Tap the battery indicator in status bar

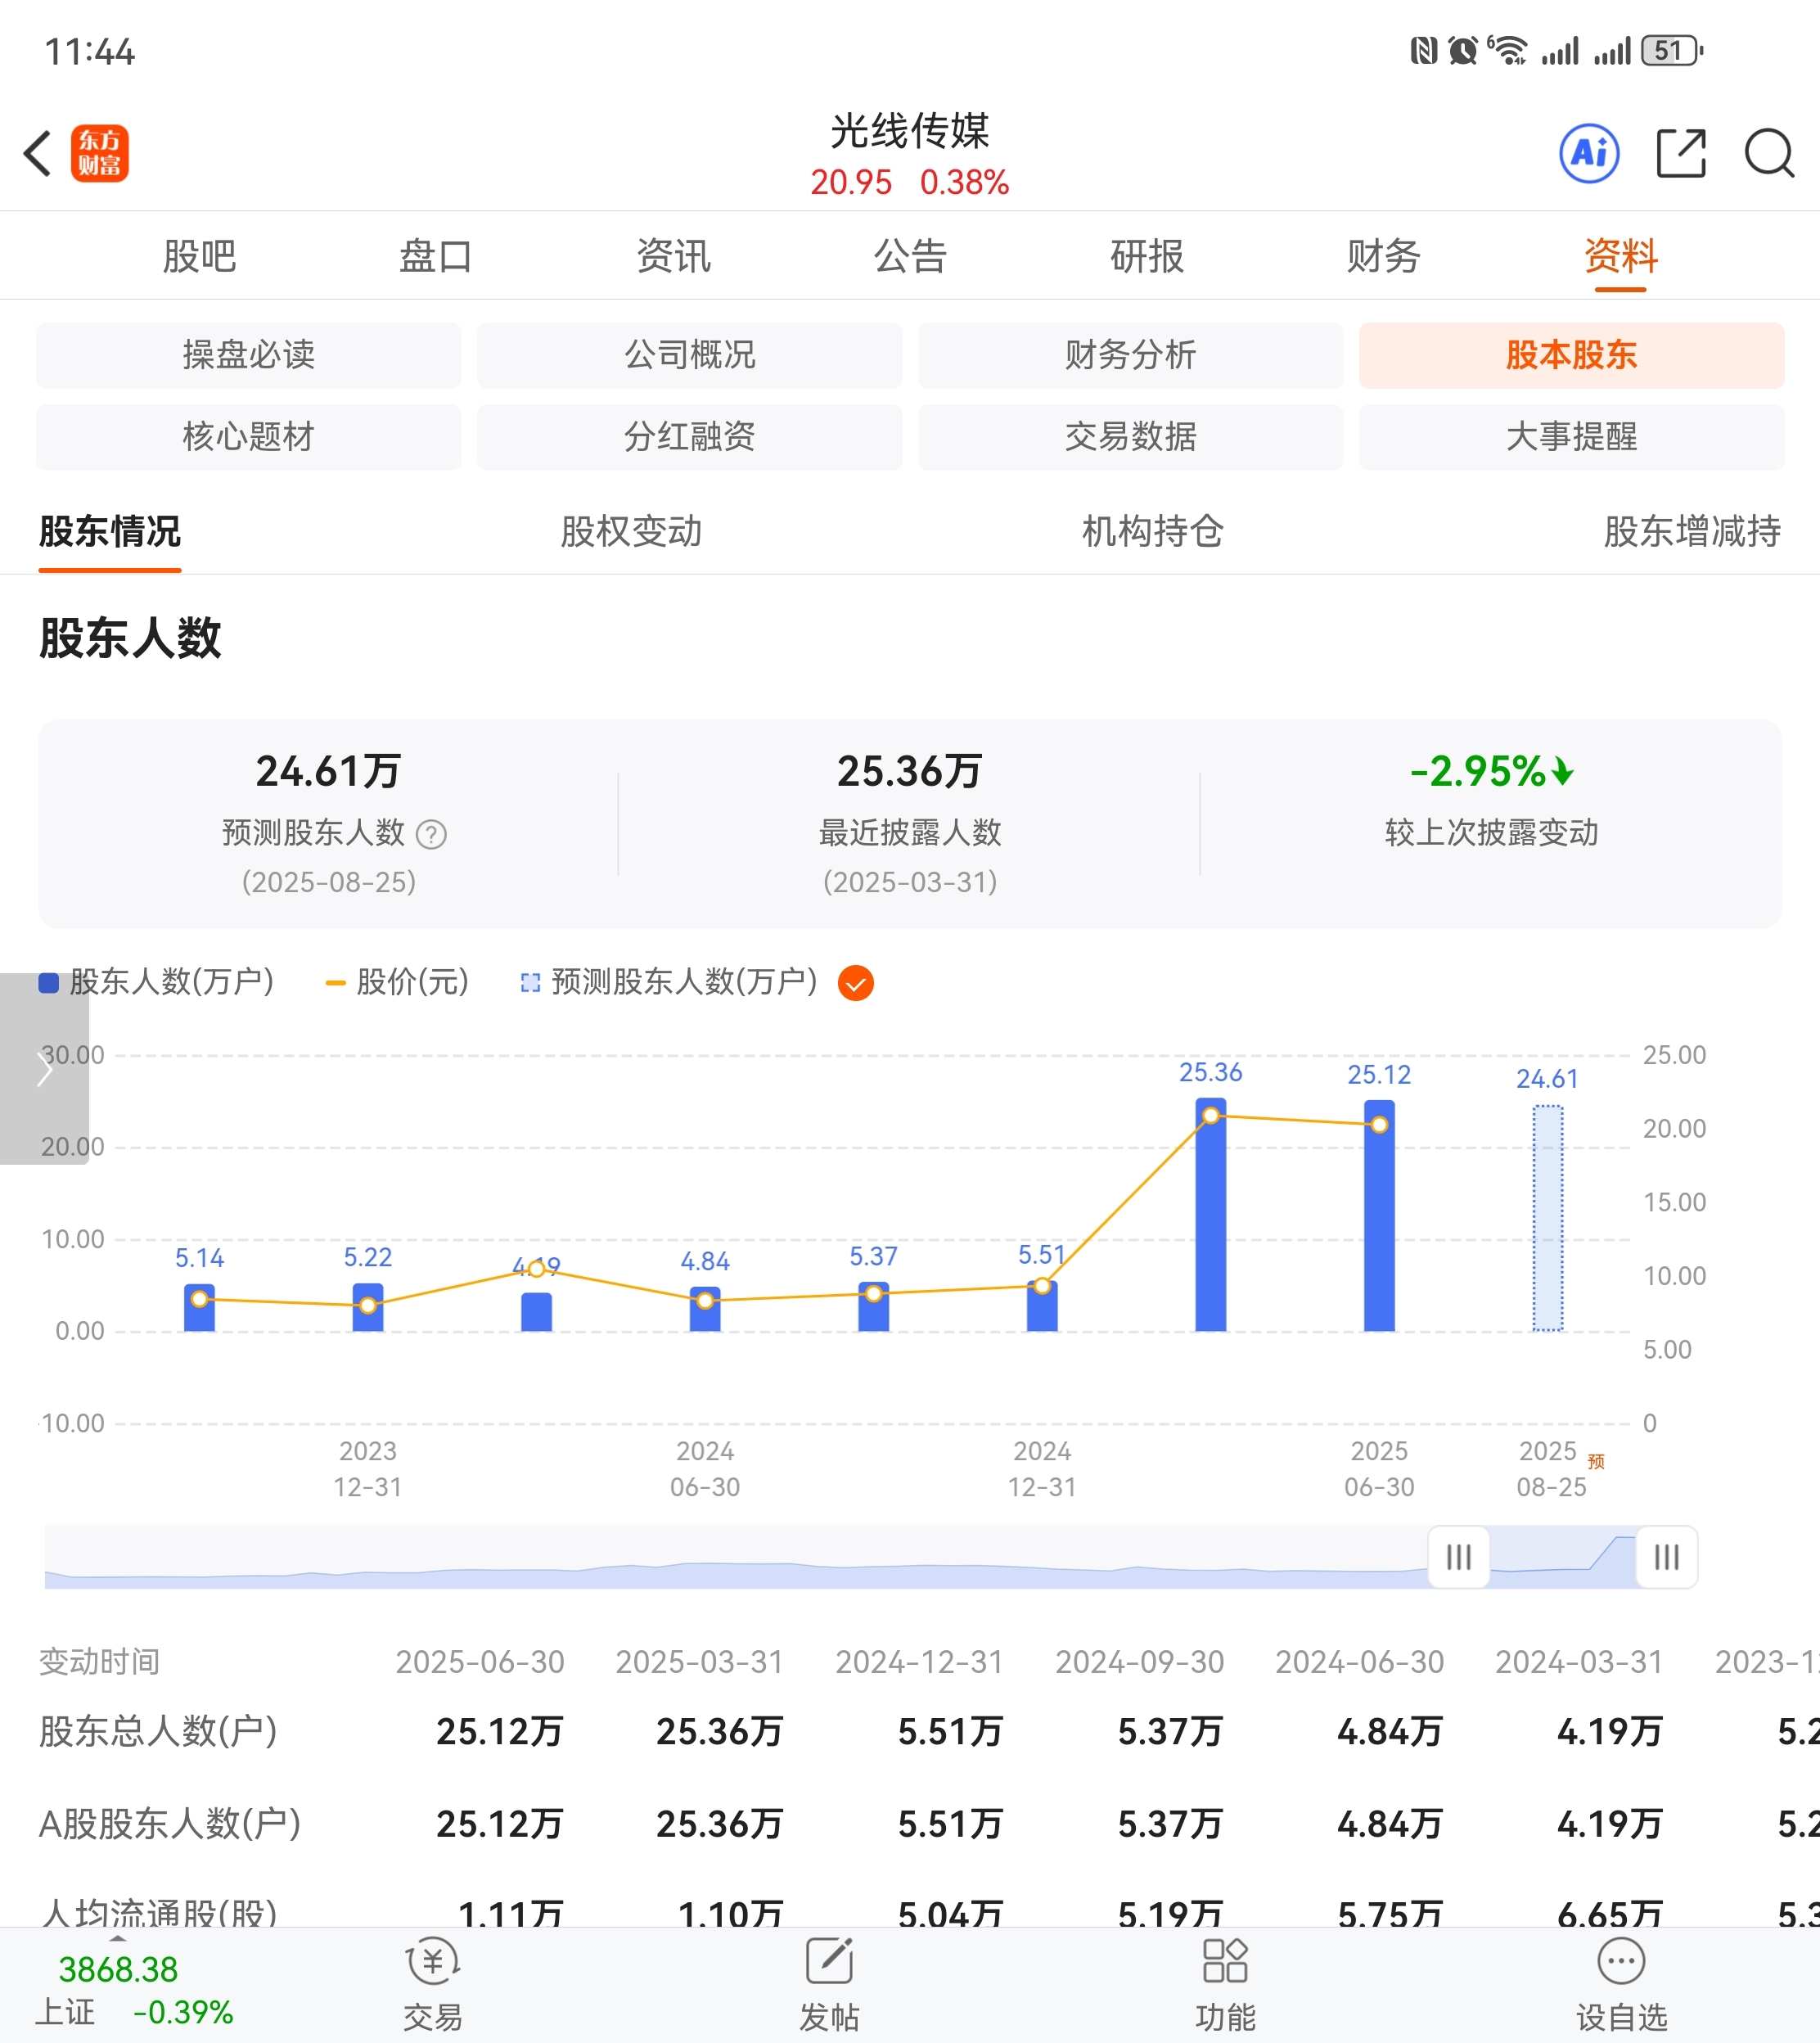coord(1672,50)
